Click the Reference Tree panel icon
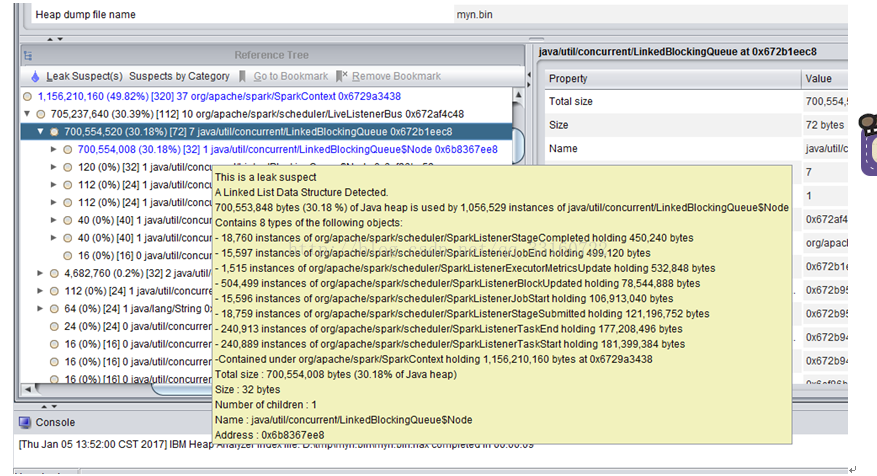 (28, 55)
